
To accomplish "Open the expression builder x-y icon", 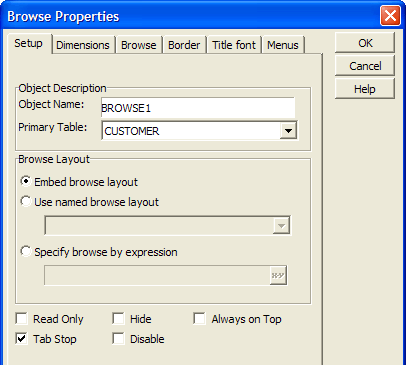I will point(278,275).
